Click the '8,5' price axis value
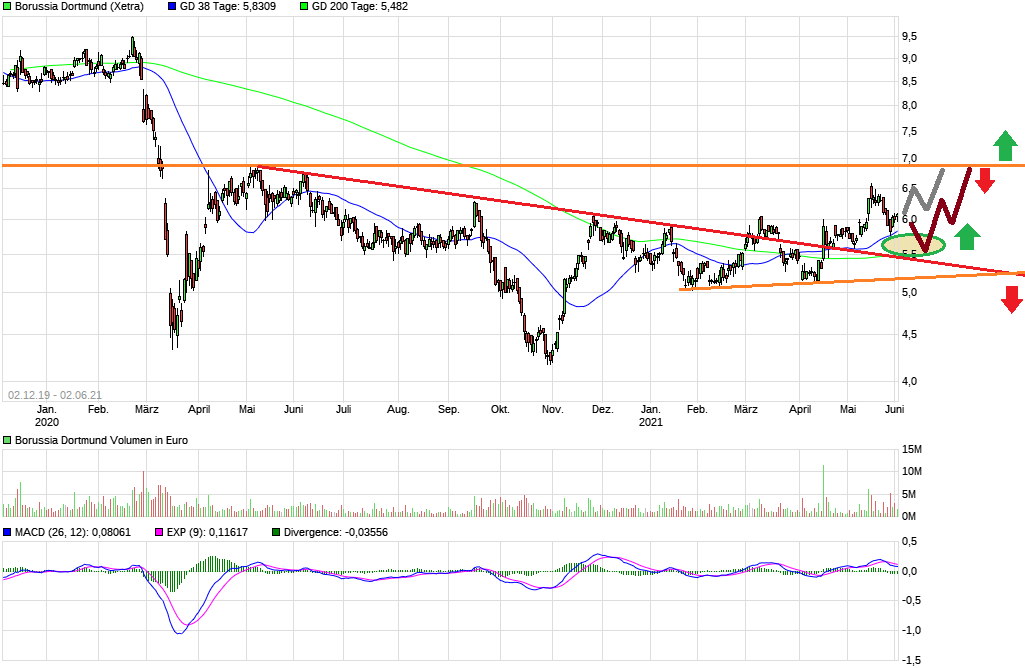The image size is (1025, 668). click(909, 82)
